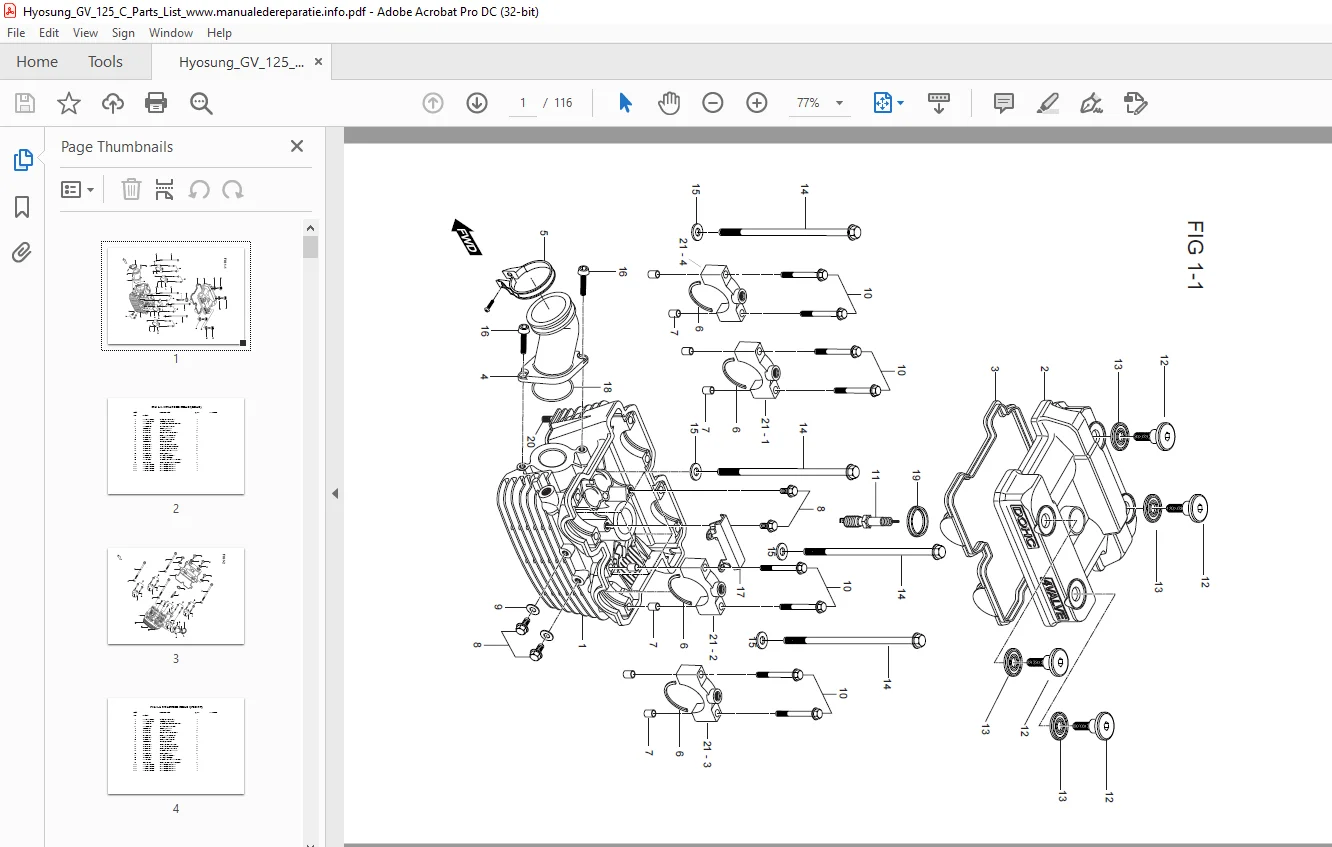Bookmark this file with the star icon
1332x847 pixels.
pyautogui.click(x=69, y=103)
